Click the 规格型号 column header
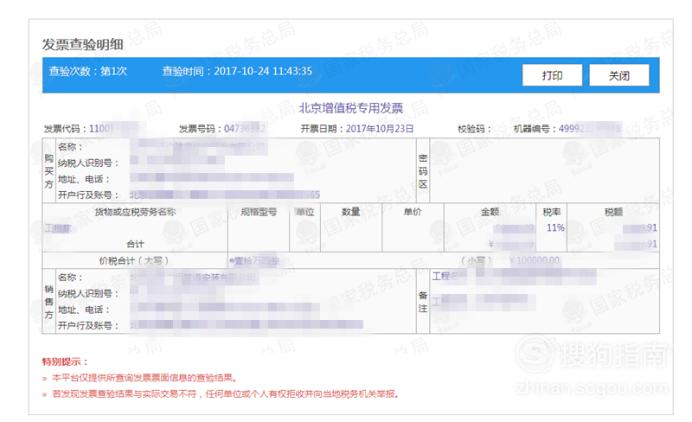The image size is (692, 422). coord(259,212)
